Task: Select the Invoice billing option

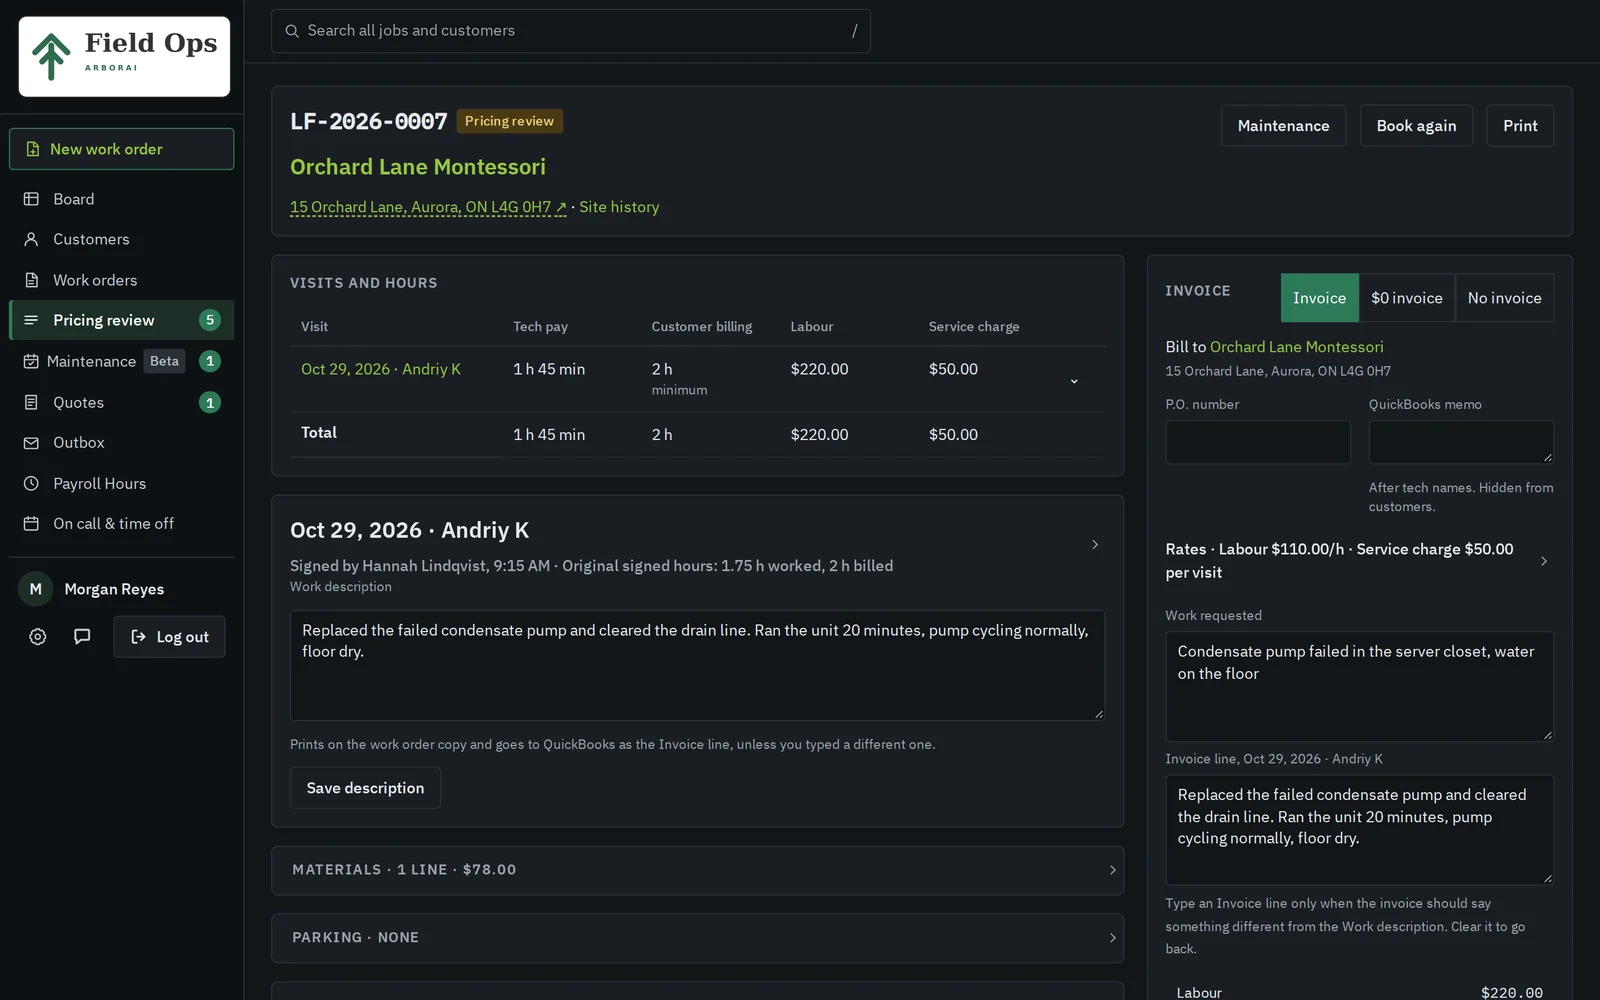Action: pyautogui.click(x=1319, y=298)
